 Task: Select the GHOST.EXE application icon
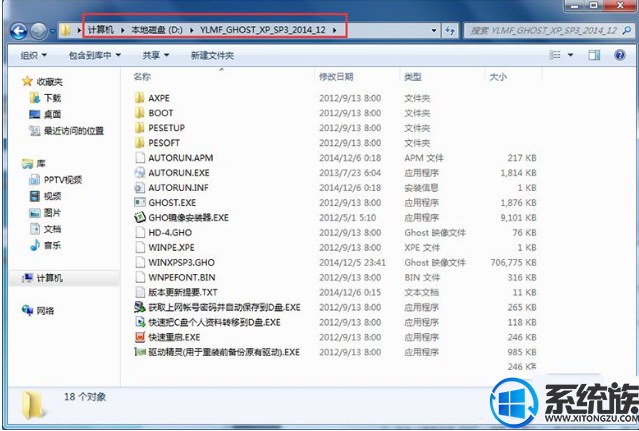pyautogui.click(x=140, y=202)
